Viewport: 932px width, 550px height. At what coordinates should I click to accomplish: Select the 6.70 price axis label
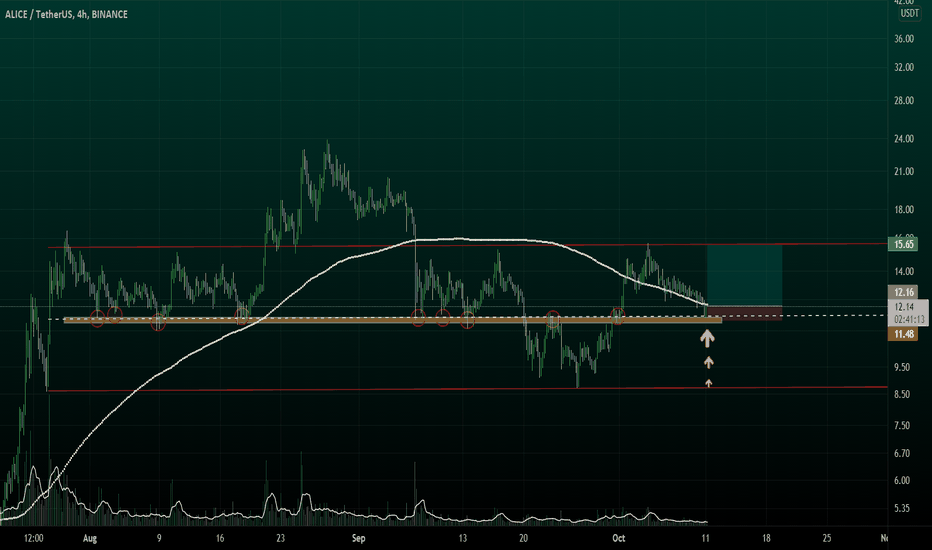(x=902, y=453)
